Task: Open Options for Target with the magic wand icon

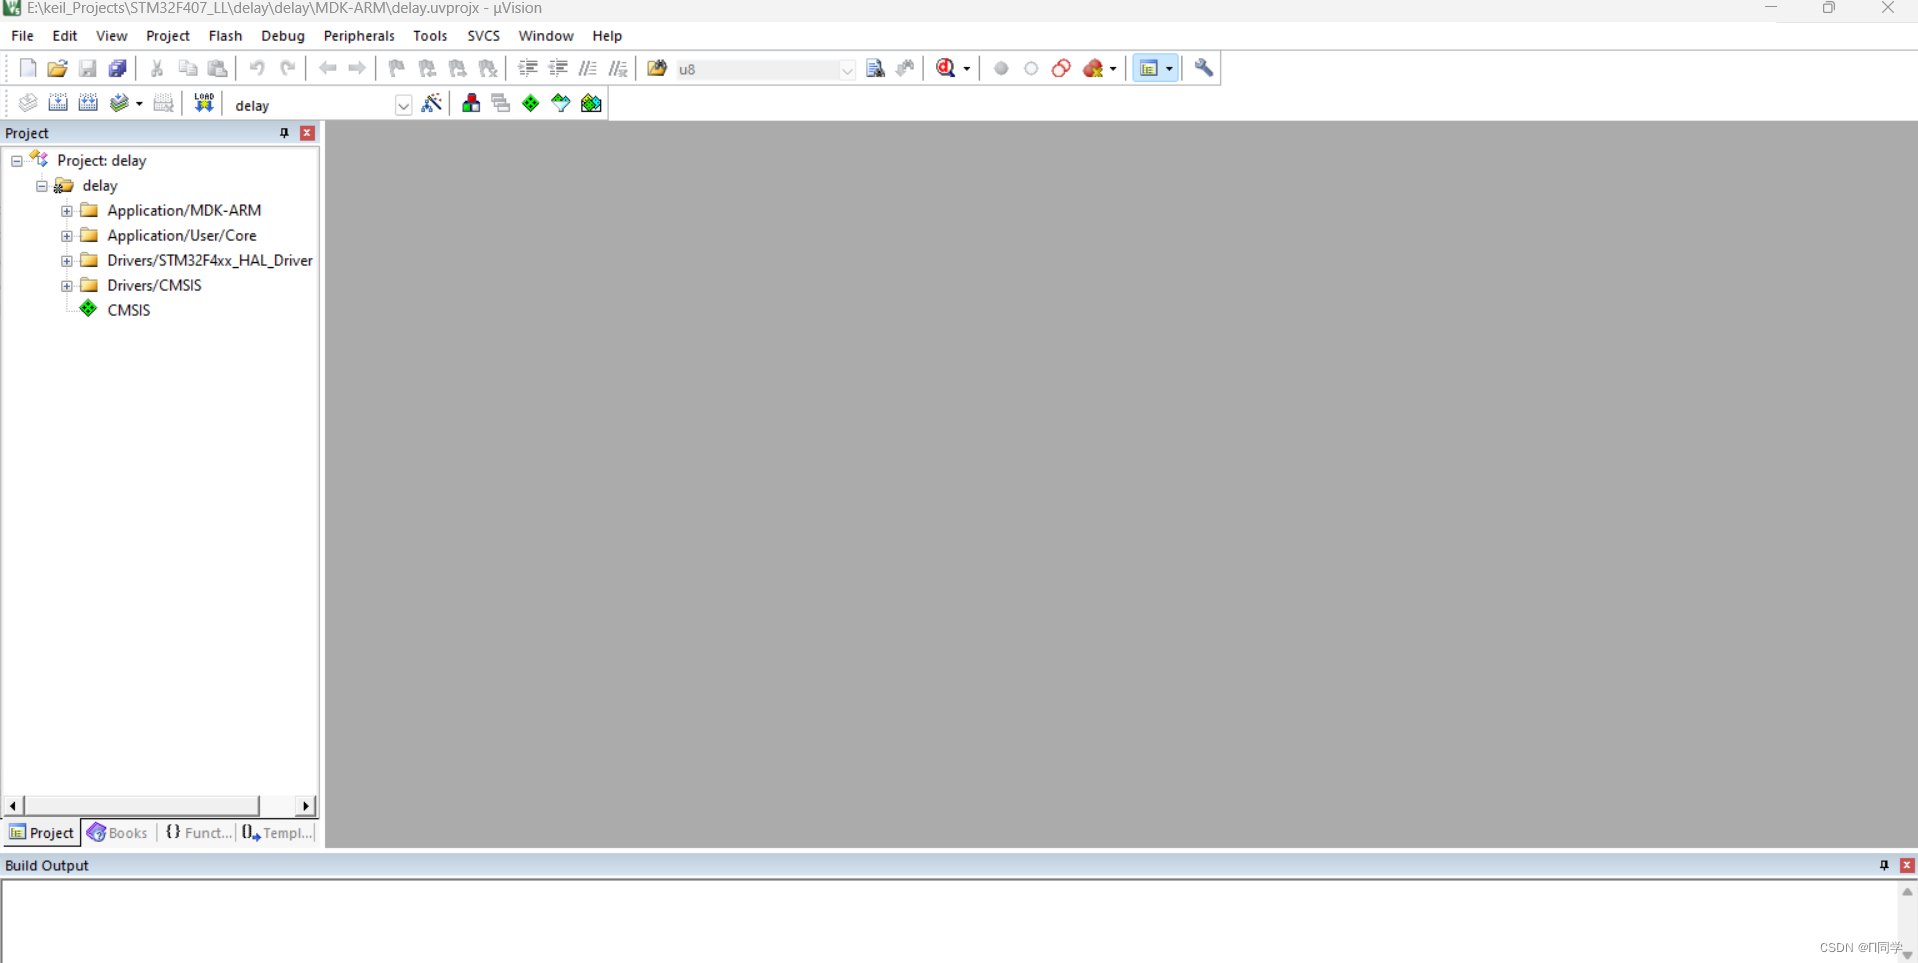Action: [432, 103]
